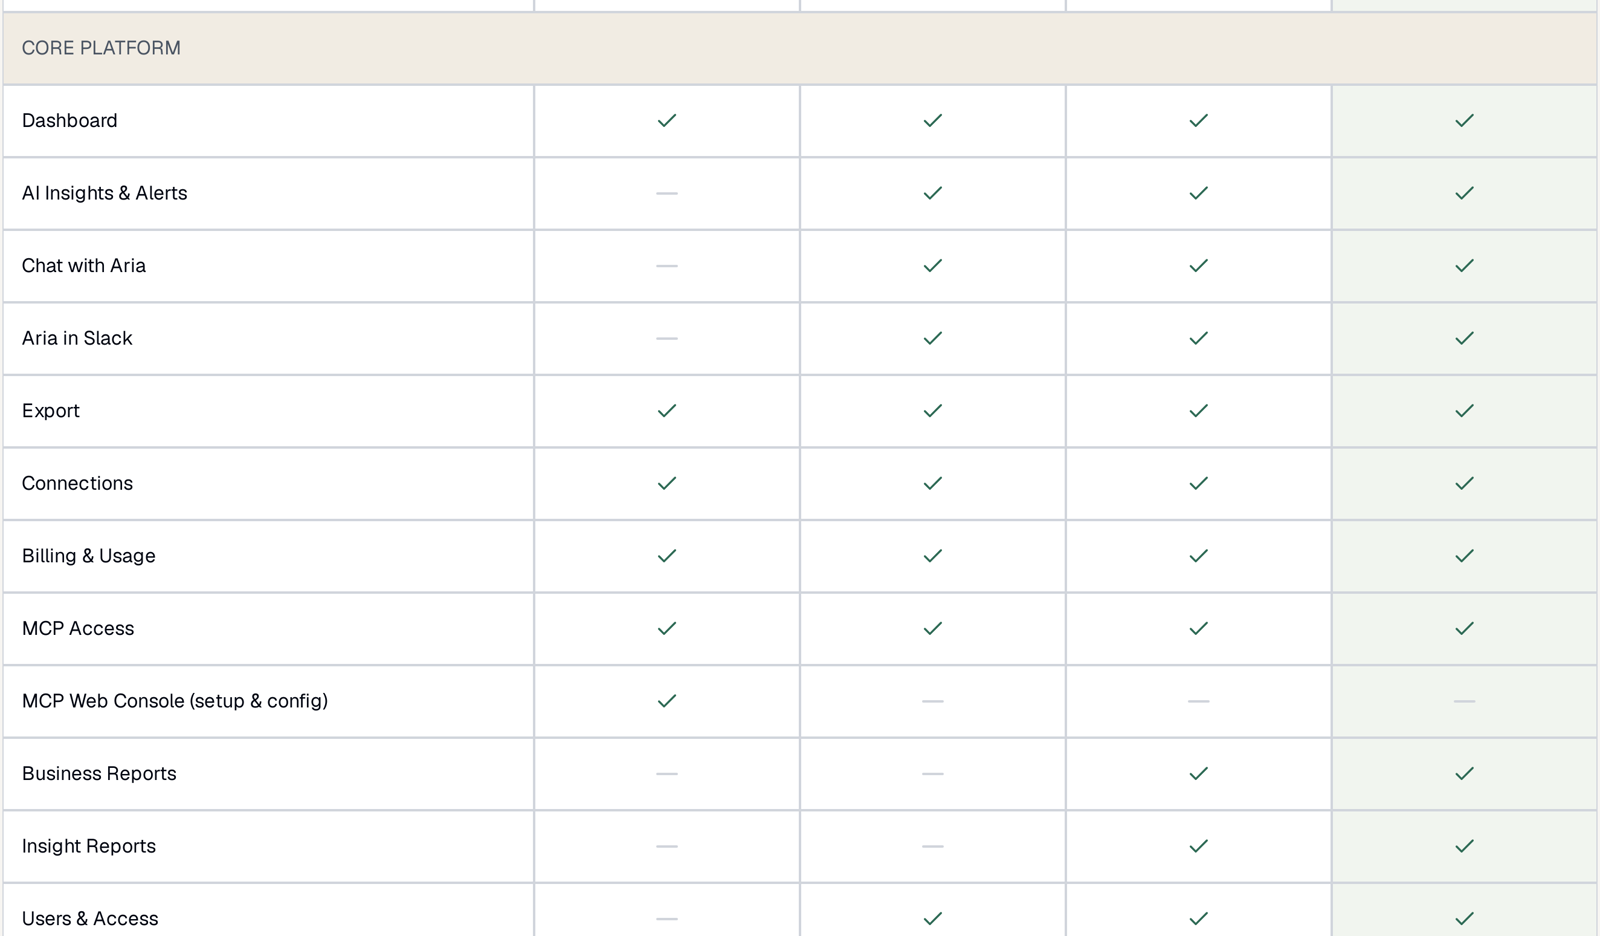Click the Insight Reports dash in second plan column
The image size is (1600, 936).
tap(933, 846)
